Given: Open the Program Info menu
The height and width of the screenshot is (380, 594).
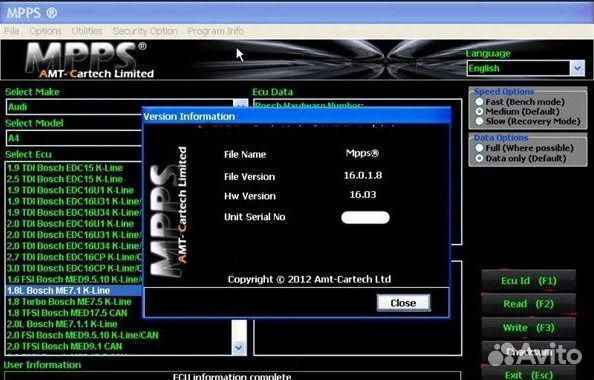Looking at the screenshot, I should pos(215,31).
